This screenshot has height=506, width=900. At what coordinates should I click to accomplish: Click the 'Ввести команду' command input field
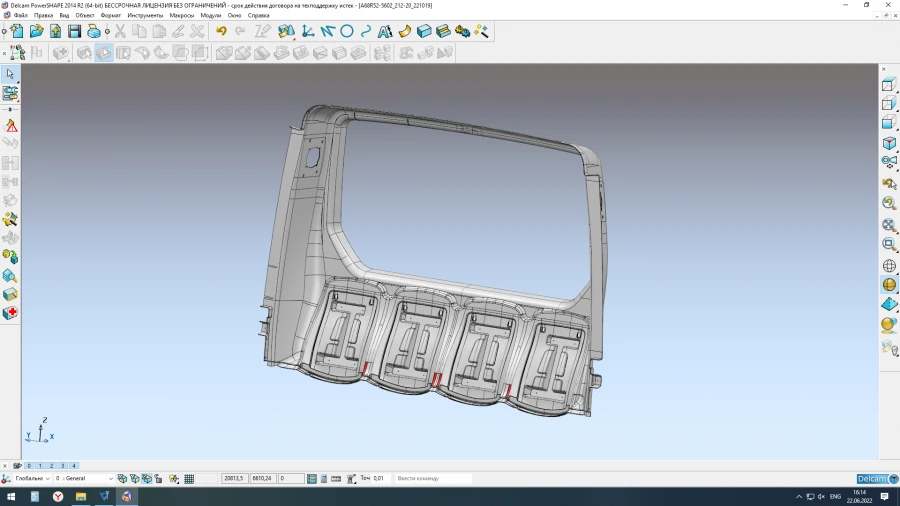432,479
